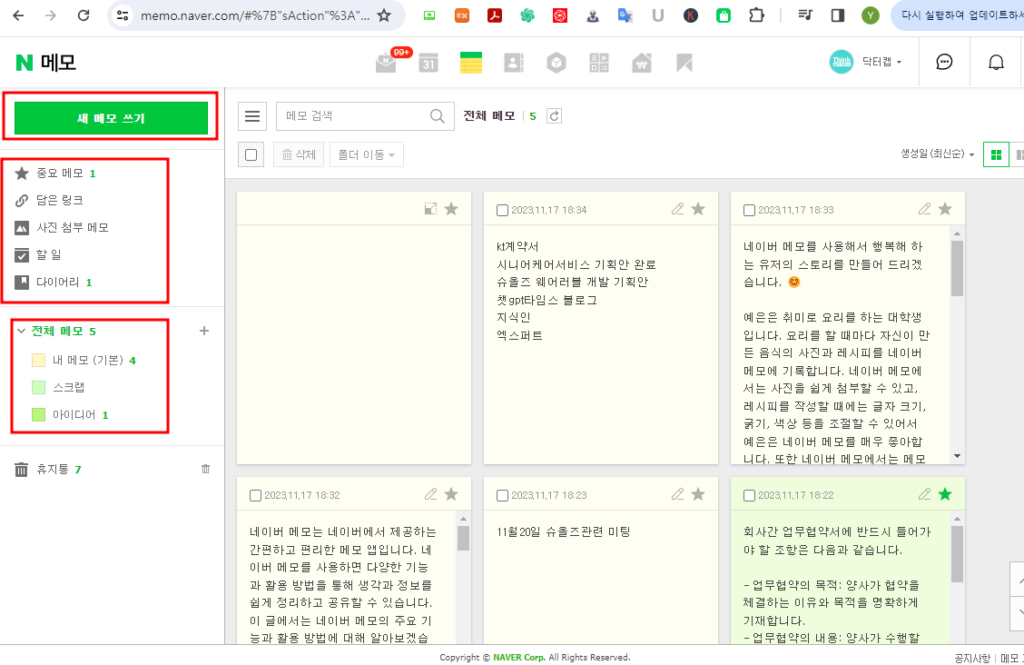Screen dimensions: 1024x665
Task: Bookmark this page in Chrome
Action: [384, 15]
